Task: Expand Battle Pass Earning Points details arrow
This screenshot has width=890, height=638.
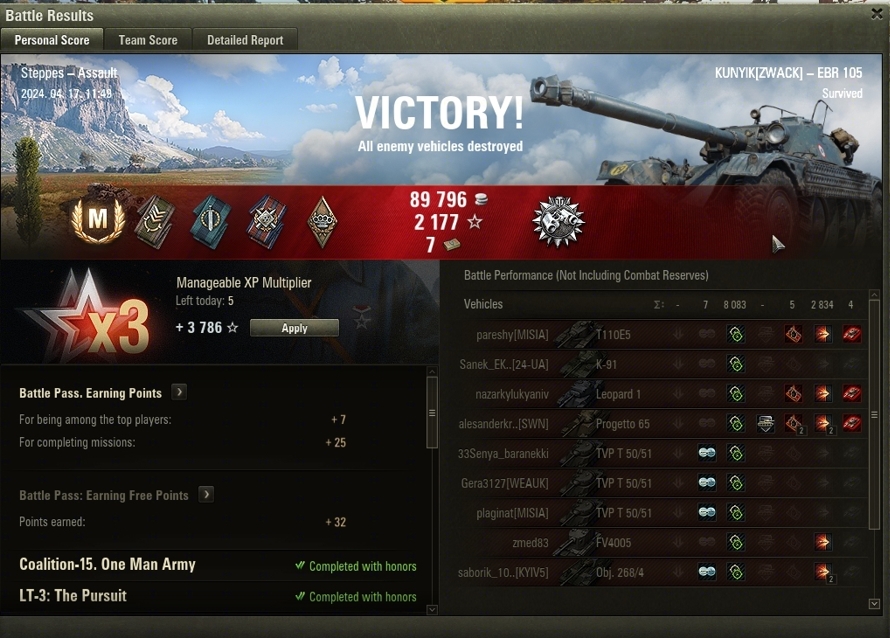Action: [x=179, y=392]
